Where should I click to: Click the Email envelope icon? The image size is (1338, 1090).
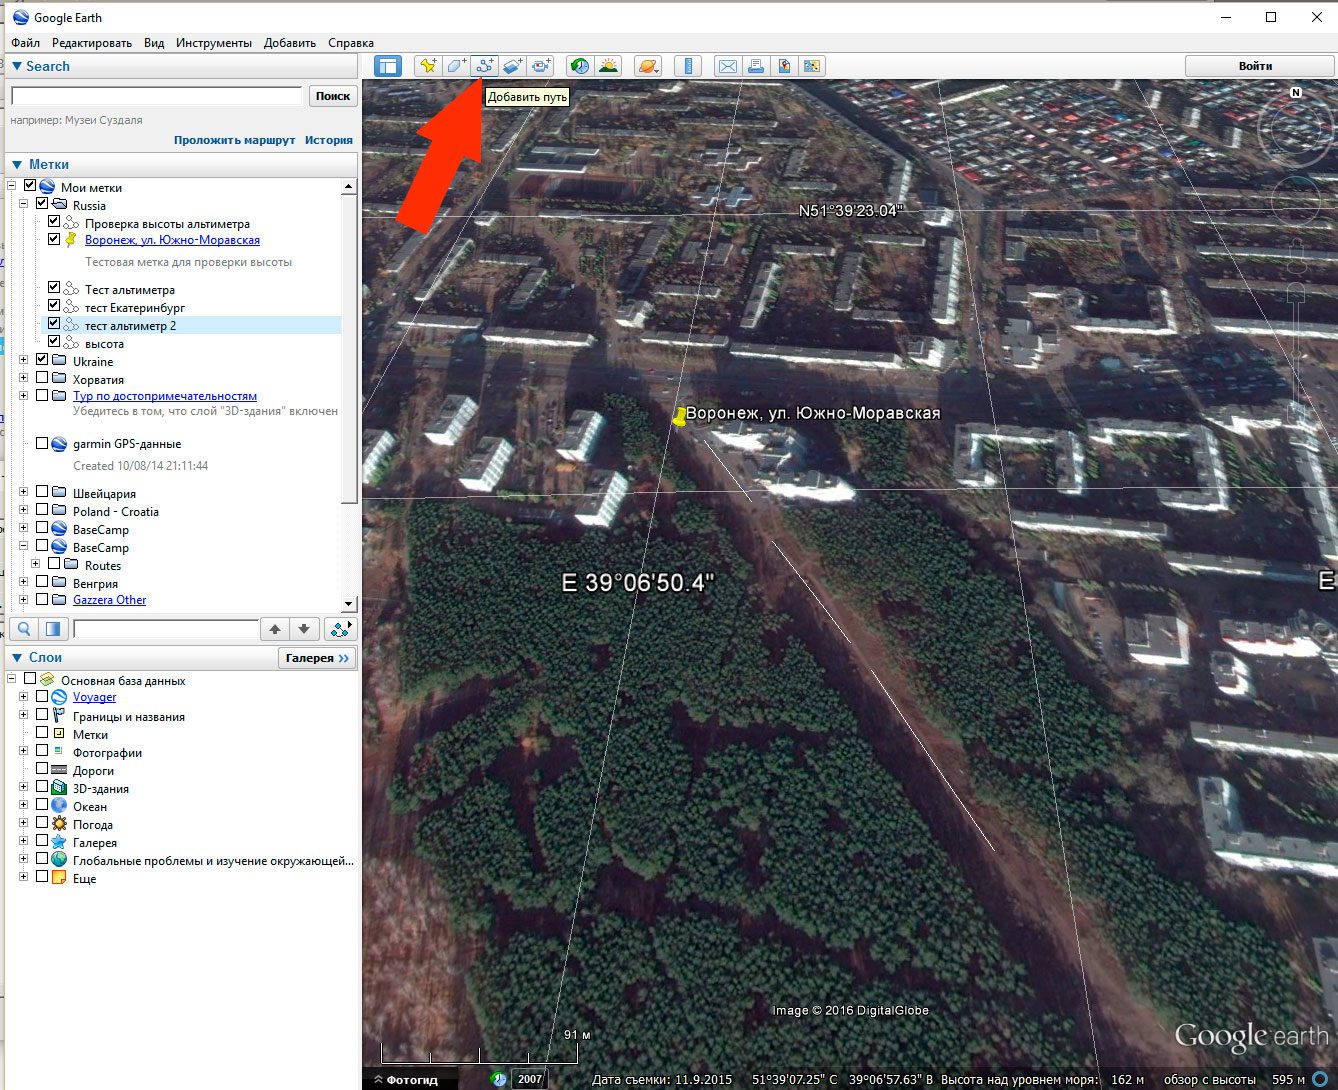pos(728,66)
